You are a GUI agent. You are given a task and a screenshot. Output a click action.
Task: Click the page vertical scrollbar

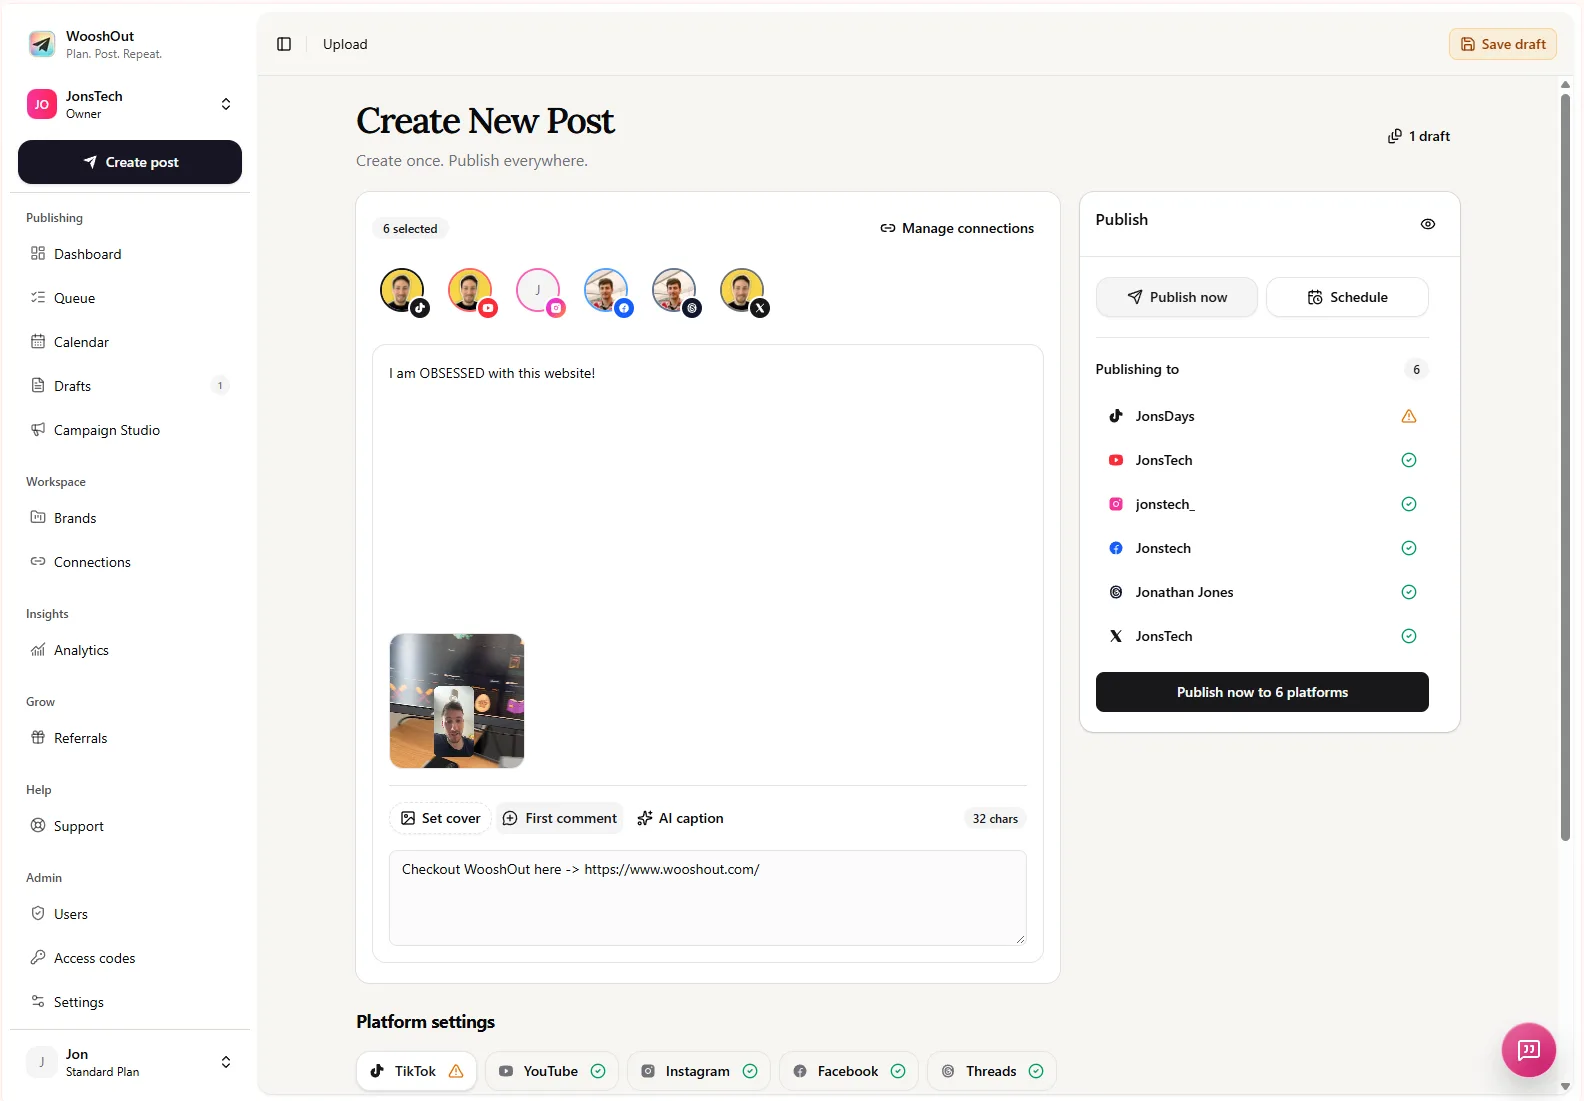click(x=1565, y=467)
